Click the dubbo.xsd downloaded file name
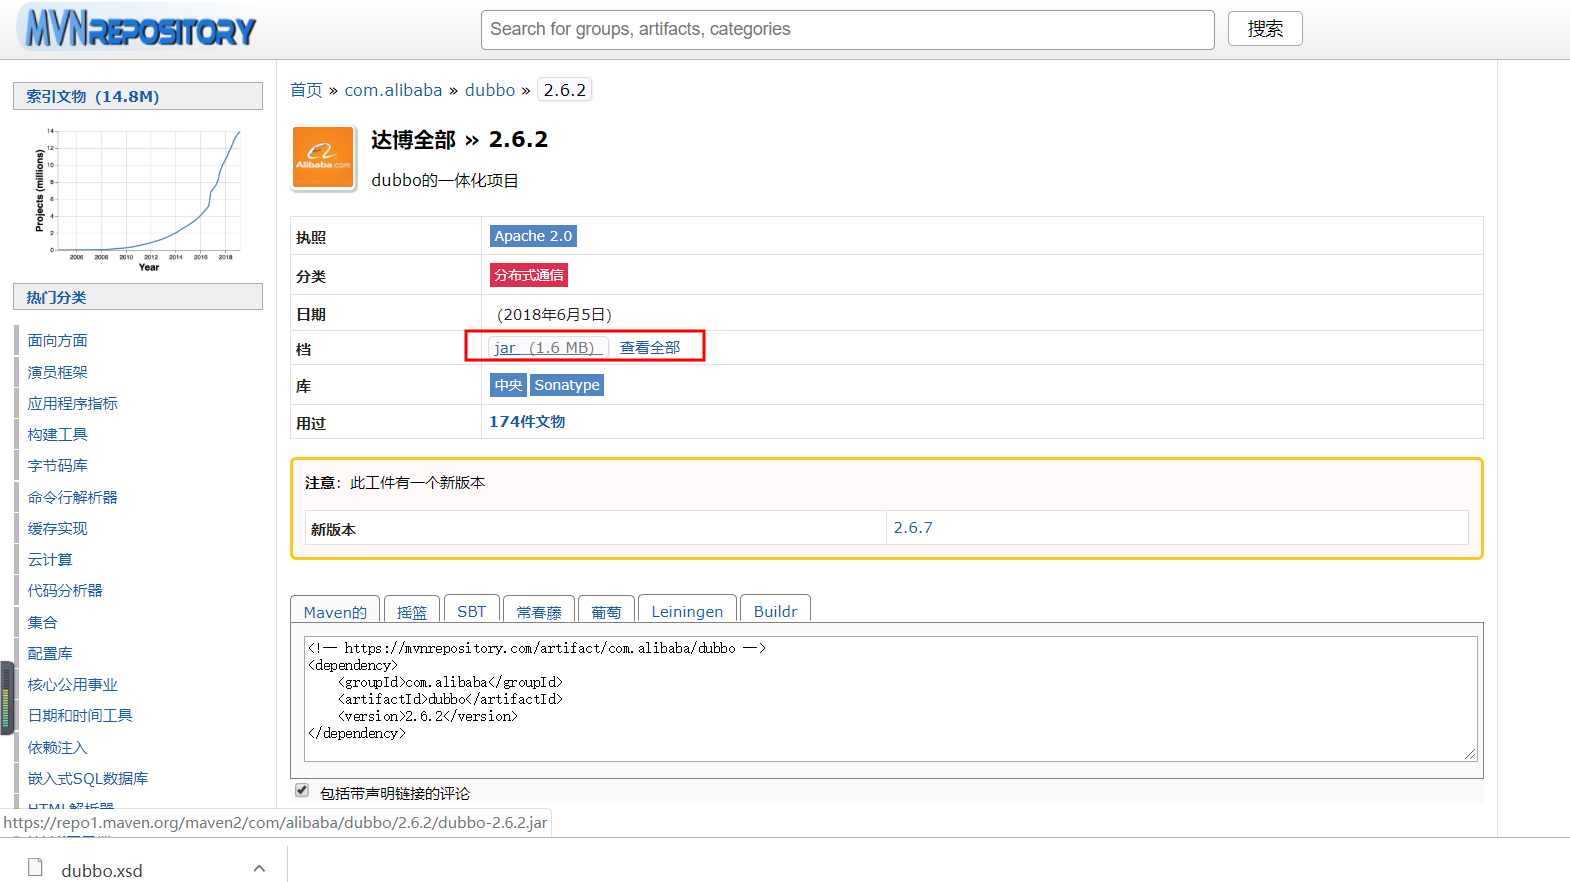This screenshot has height=882, width=1570. [x=102, y=870]
